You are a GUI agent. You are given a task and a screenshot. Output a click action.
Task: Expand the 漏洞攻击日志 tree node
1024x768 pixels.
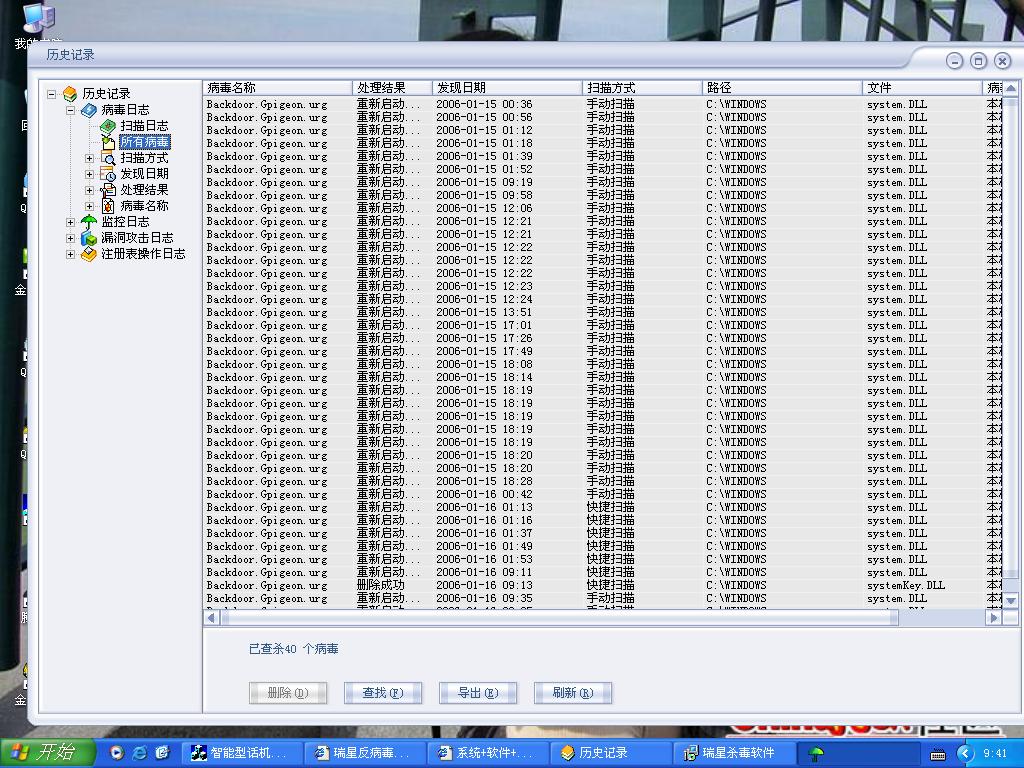[x=71, y=238]
